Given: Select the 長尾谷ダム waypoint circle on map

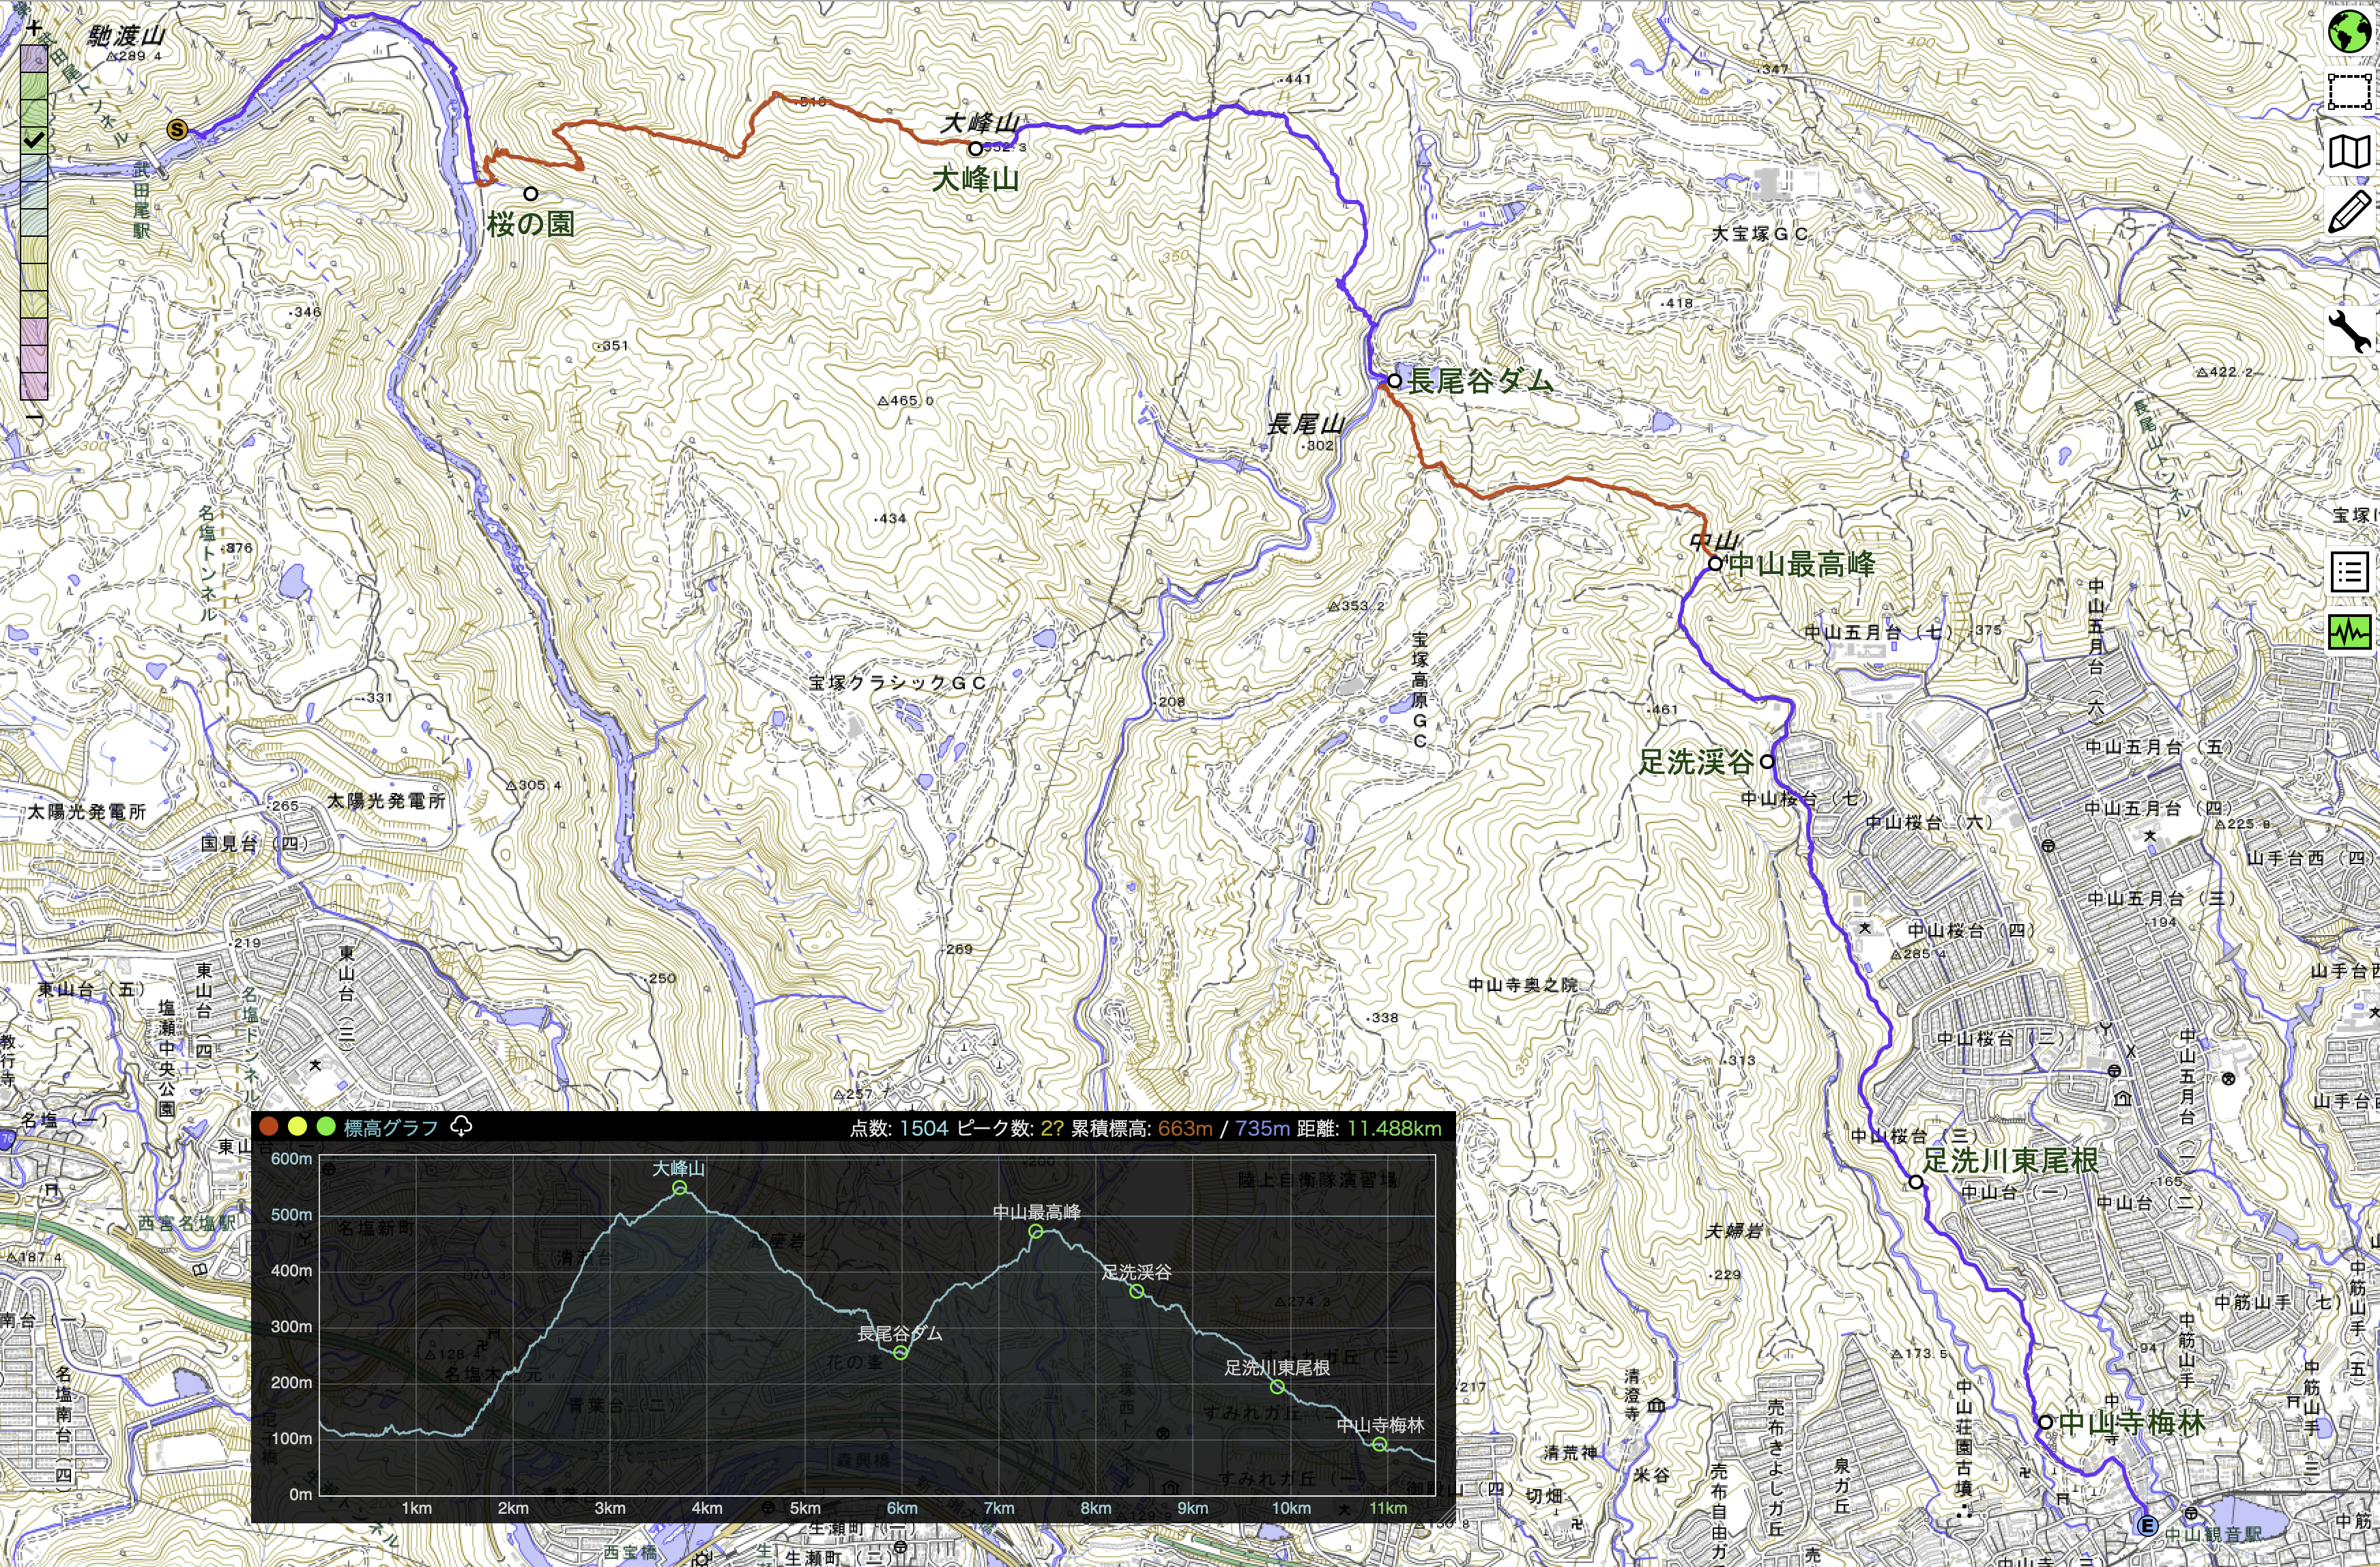Looking at the screenshot, I should tap(1394, 380).
